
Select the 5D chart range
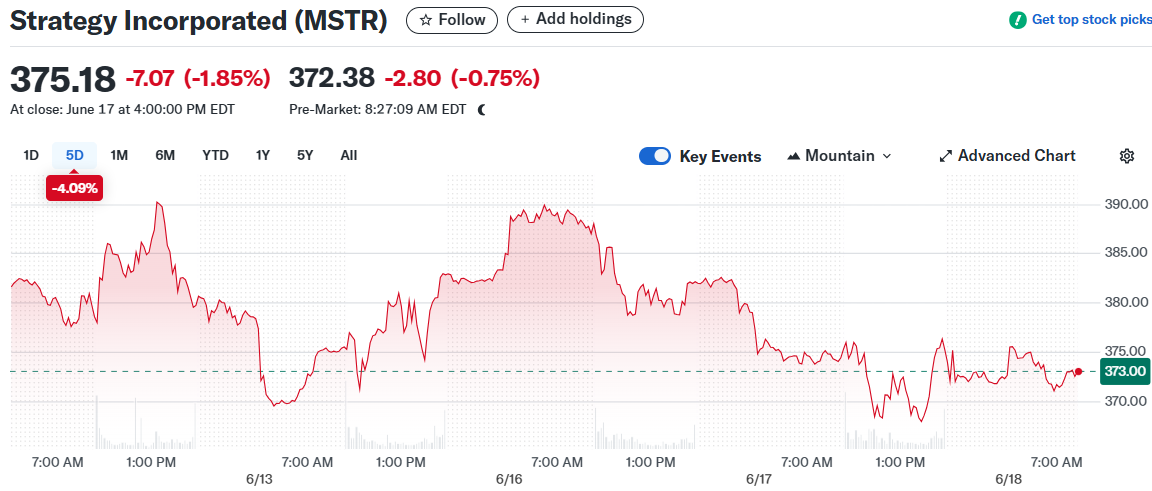(x=75, y=156)
